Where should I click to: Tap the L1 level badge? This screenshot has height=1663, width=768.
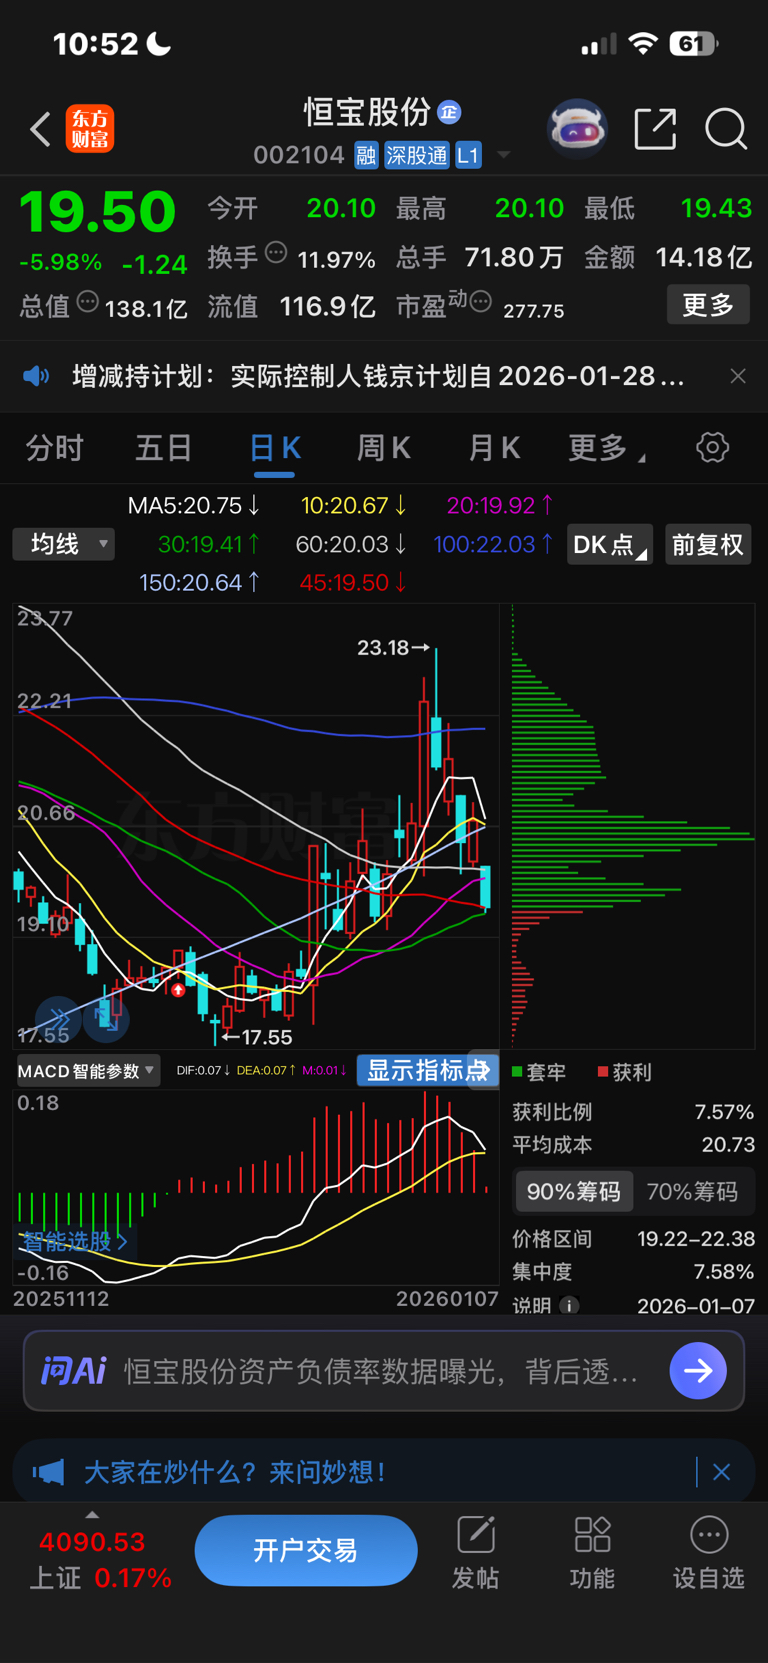coord(468,155)
